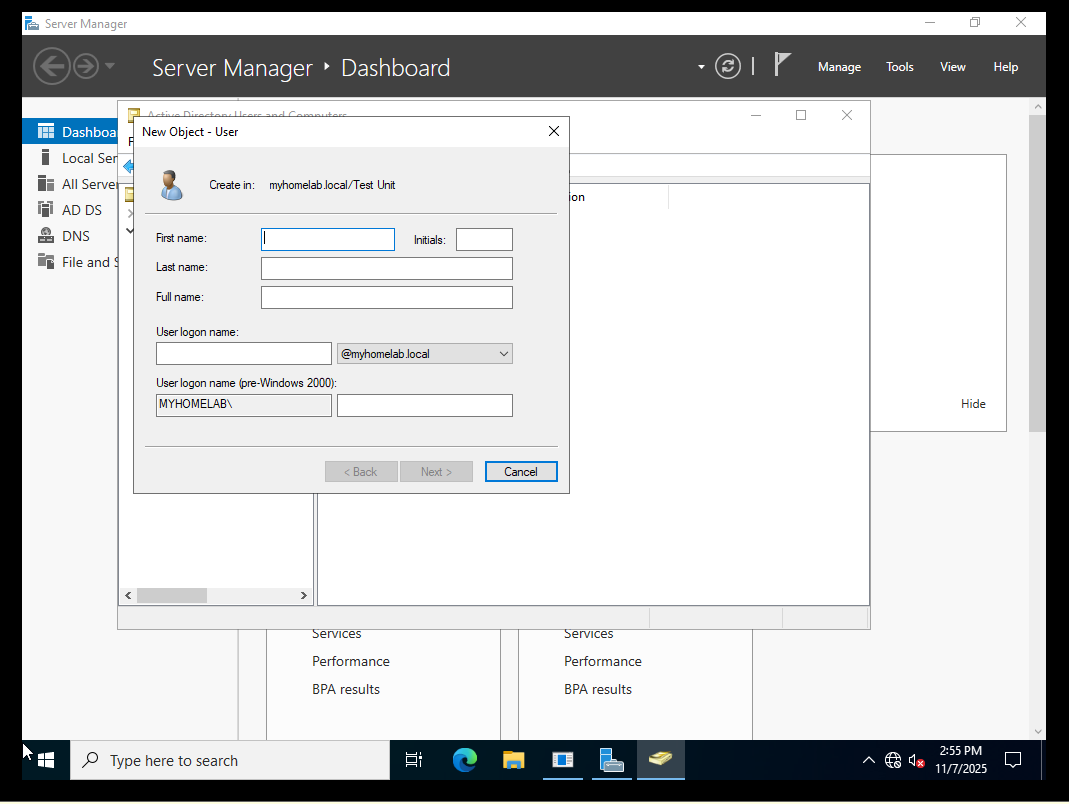Click the network globe tray icon
Viewport: 1069px width, 804px height.
point(893,761)
